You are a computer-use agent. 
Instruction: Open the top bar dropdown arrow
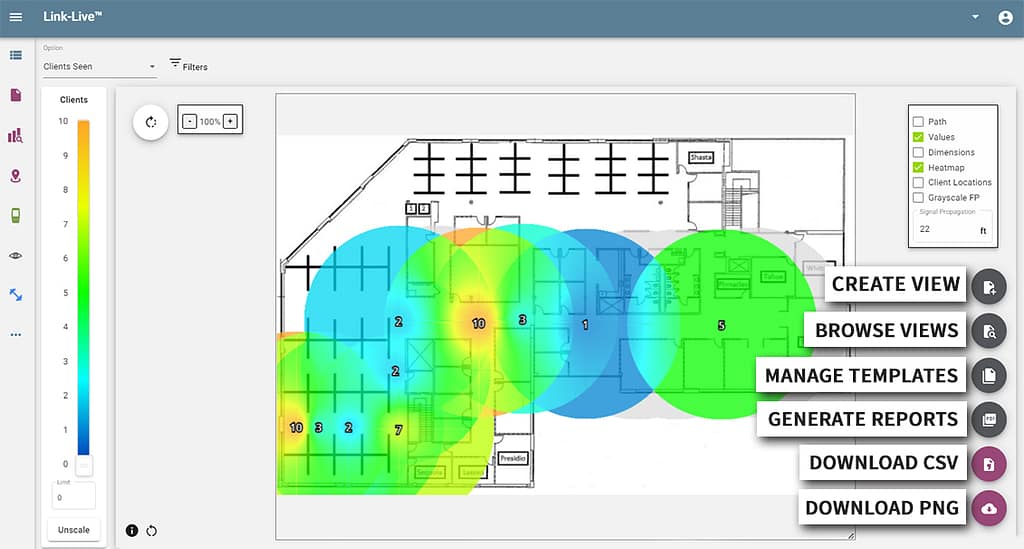tap(975, 17)
